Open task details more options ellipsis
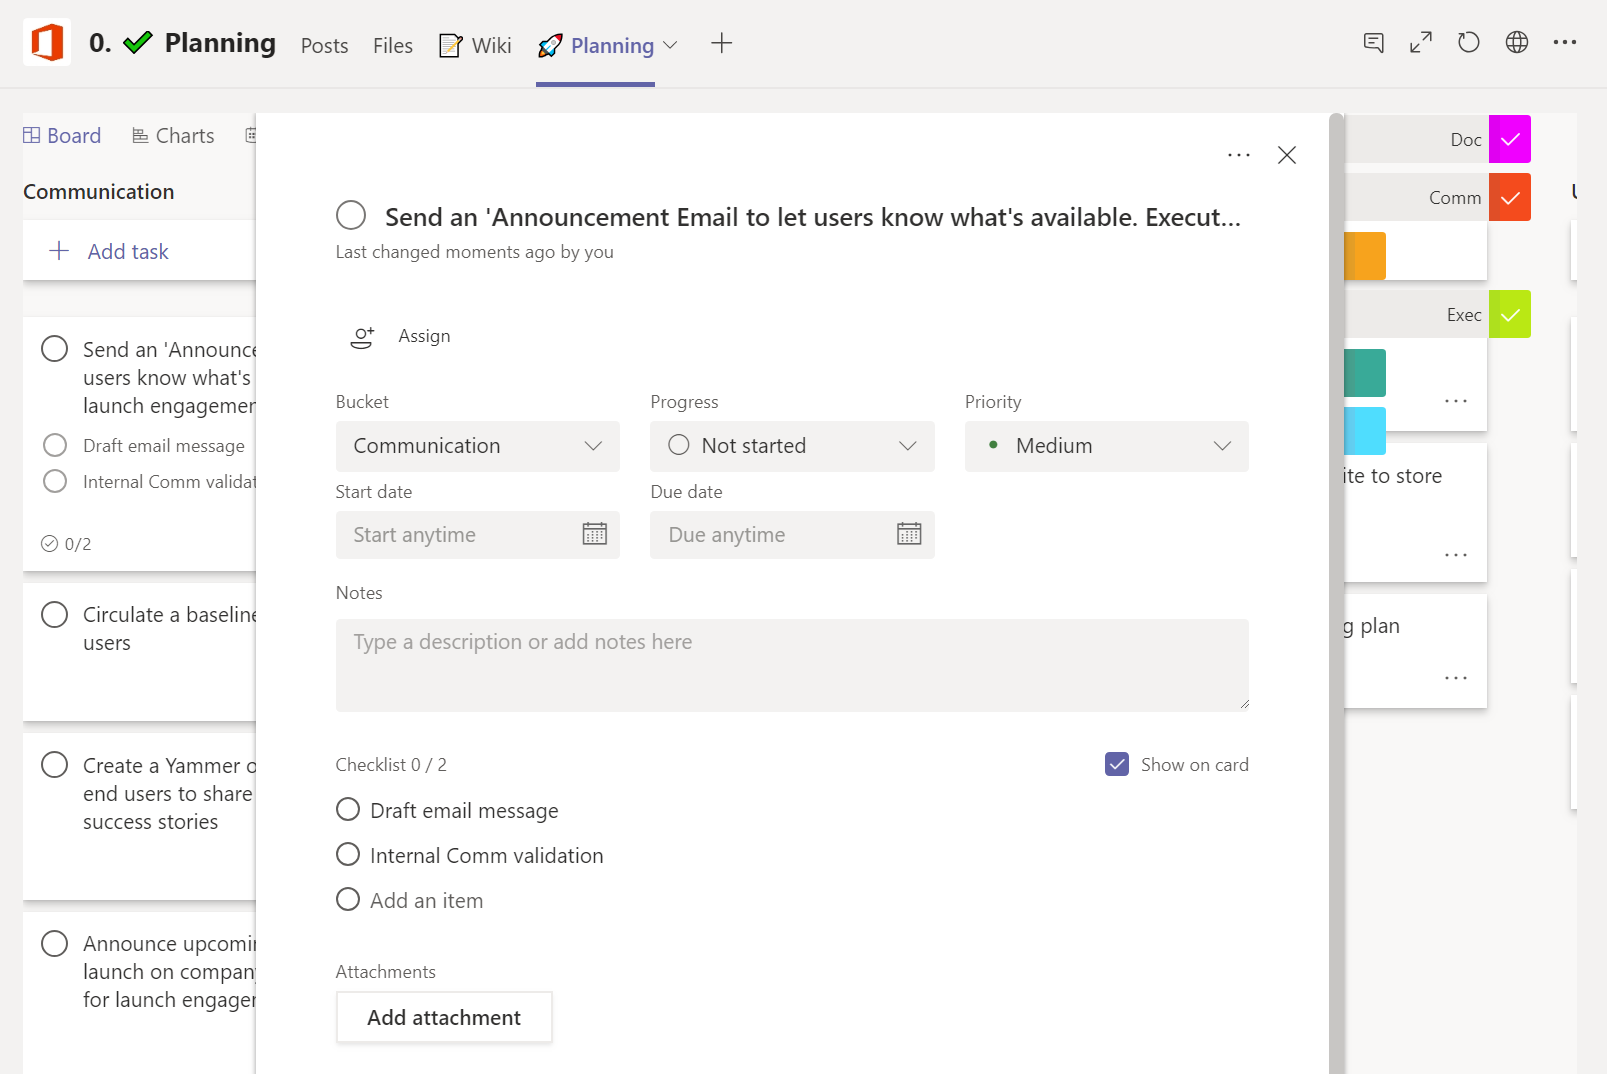Image resolution: width=1607 pixels, height=1074 pixels. [x=1238, y=155]
